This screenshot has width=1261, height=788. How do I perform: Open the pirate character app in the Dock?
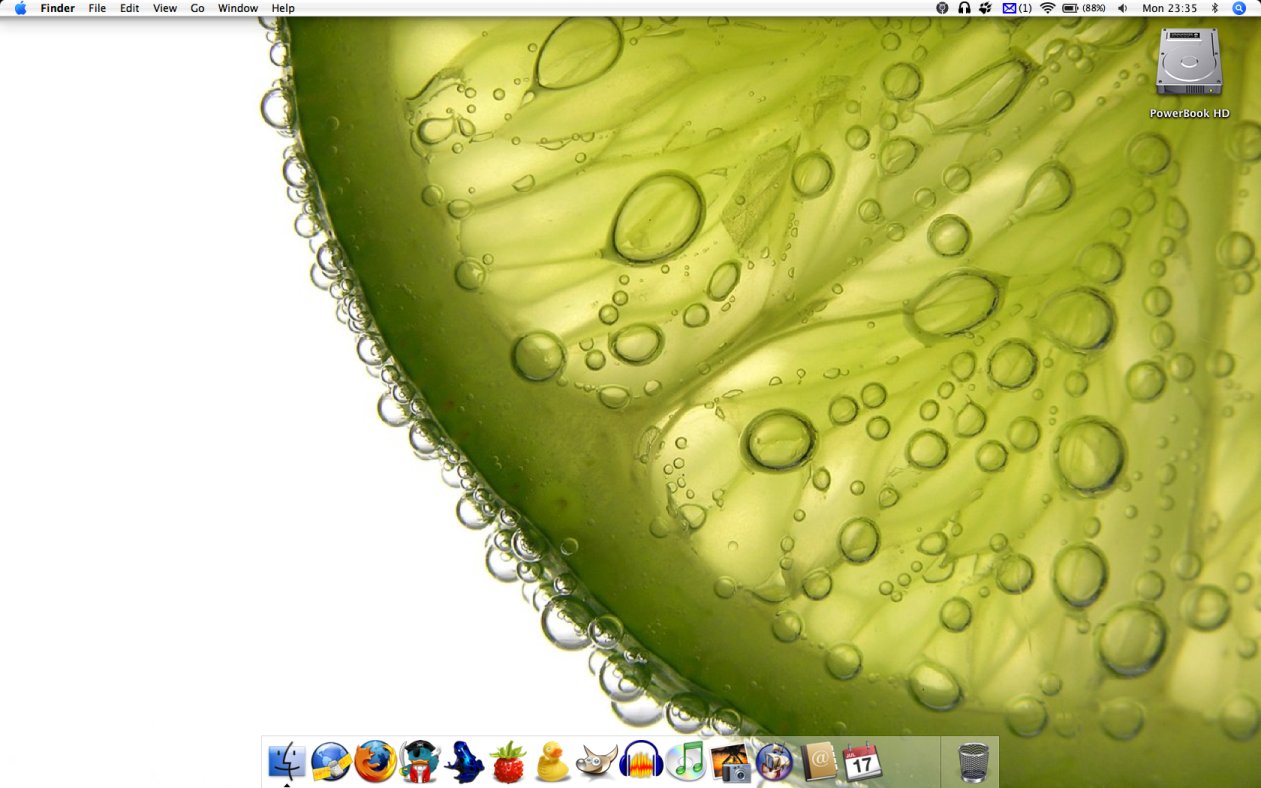tap(420, 762)
